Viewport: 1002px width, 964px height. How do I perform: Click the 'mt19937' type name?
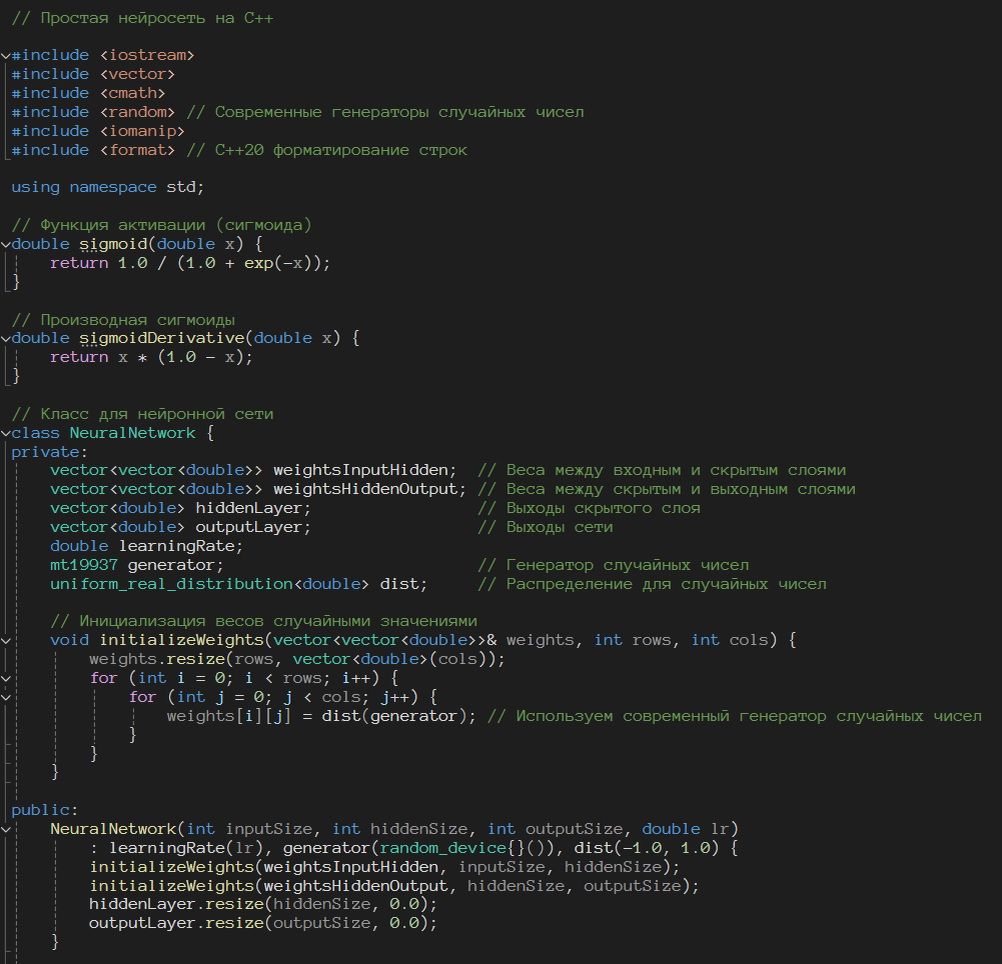pos(84,565)
